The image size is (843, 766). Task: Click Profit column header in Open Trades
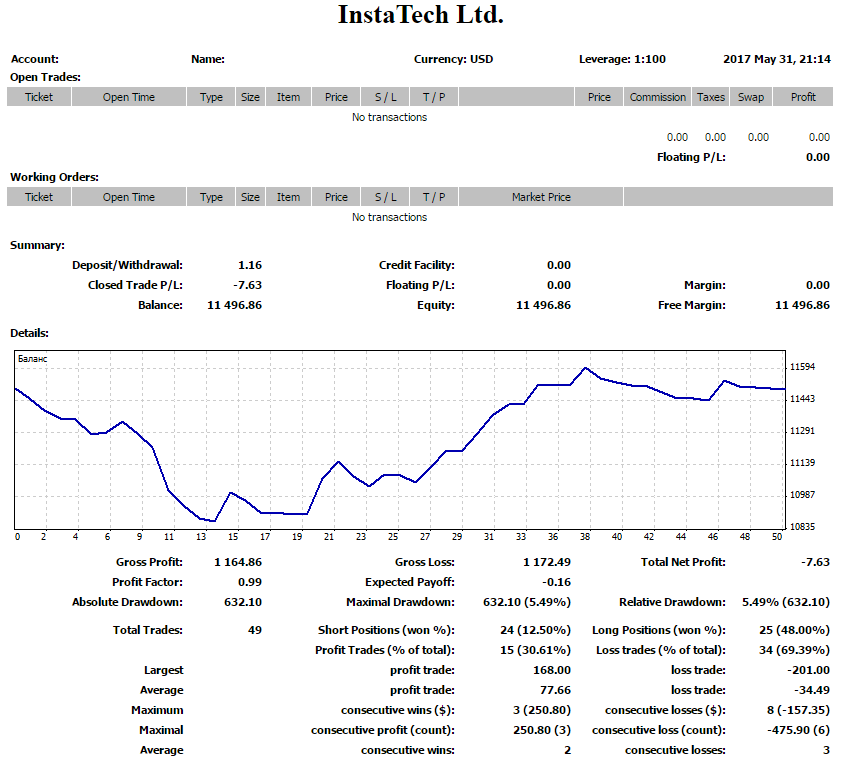coord(803,97)
